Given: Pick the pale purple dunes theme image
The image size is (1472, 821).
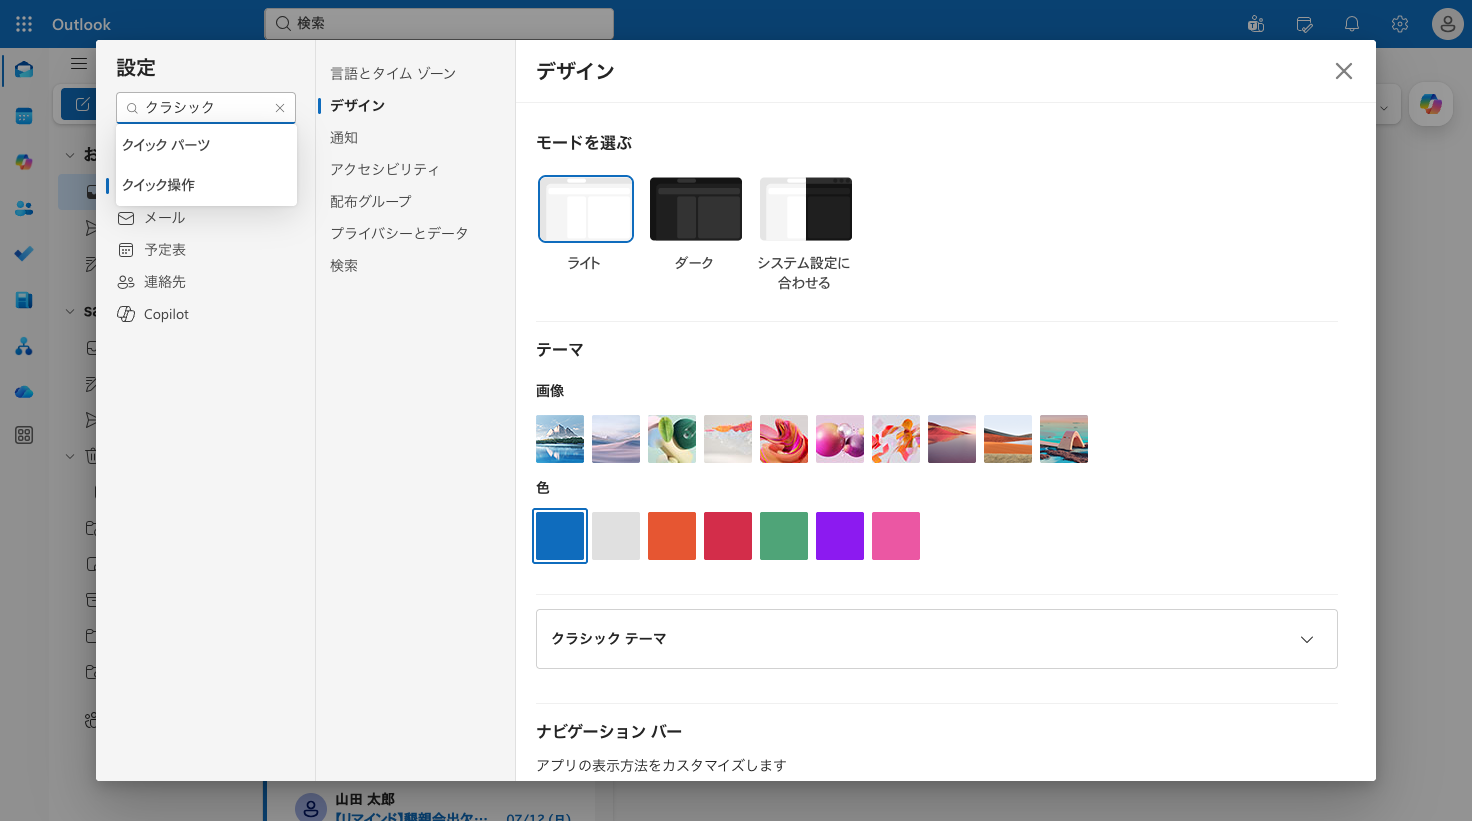Looking at the screenshot, I should click(x=616, y=439).
